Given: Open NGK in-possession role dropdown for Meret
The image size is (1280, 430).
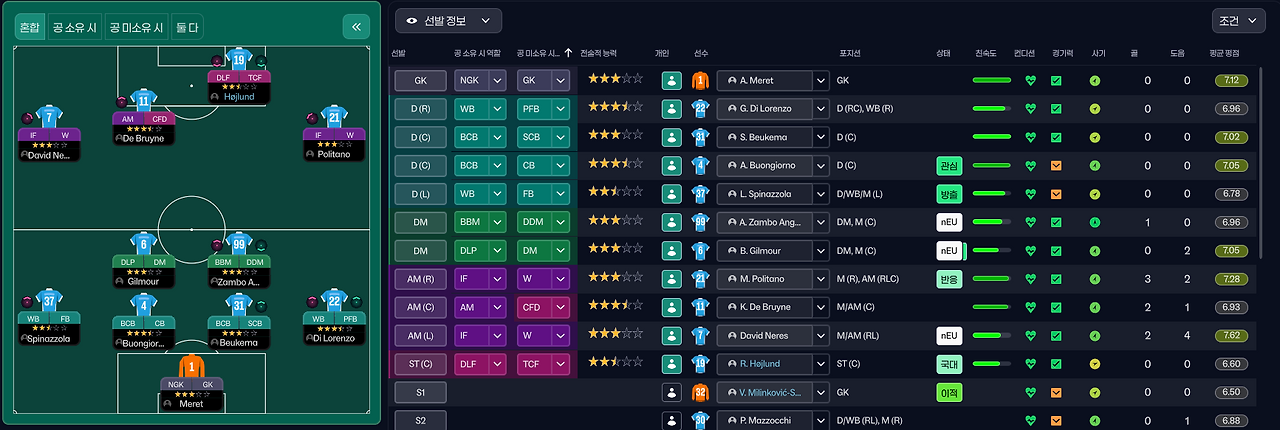Looking at the screenshot, I should click(479, 81).
